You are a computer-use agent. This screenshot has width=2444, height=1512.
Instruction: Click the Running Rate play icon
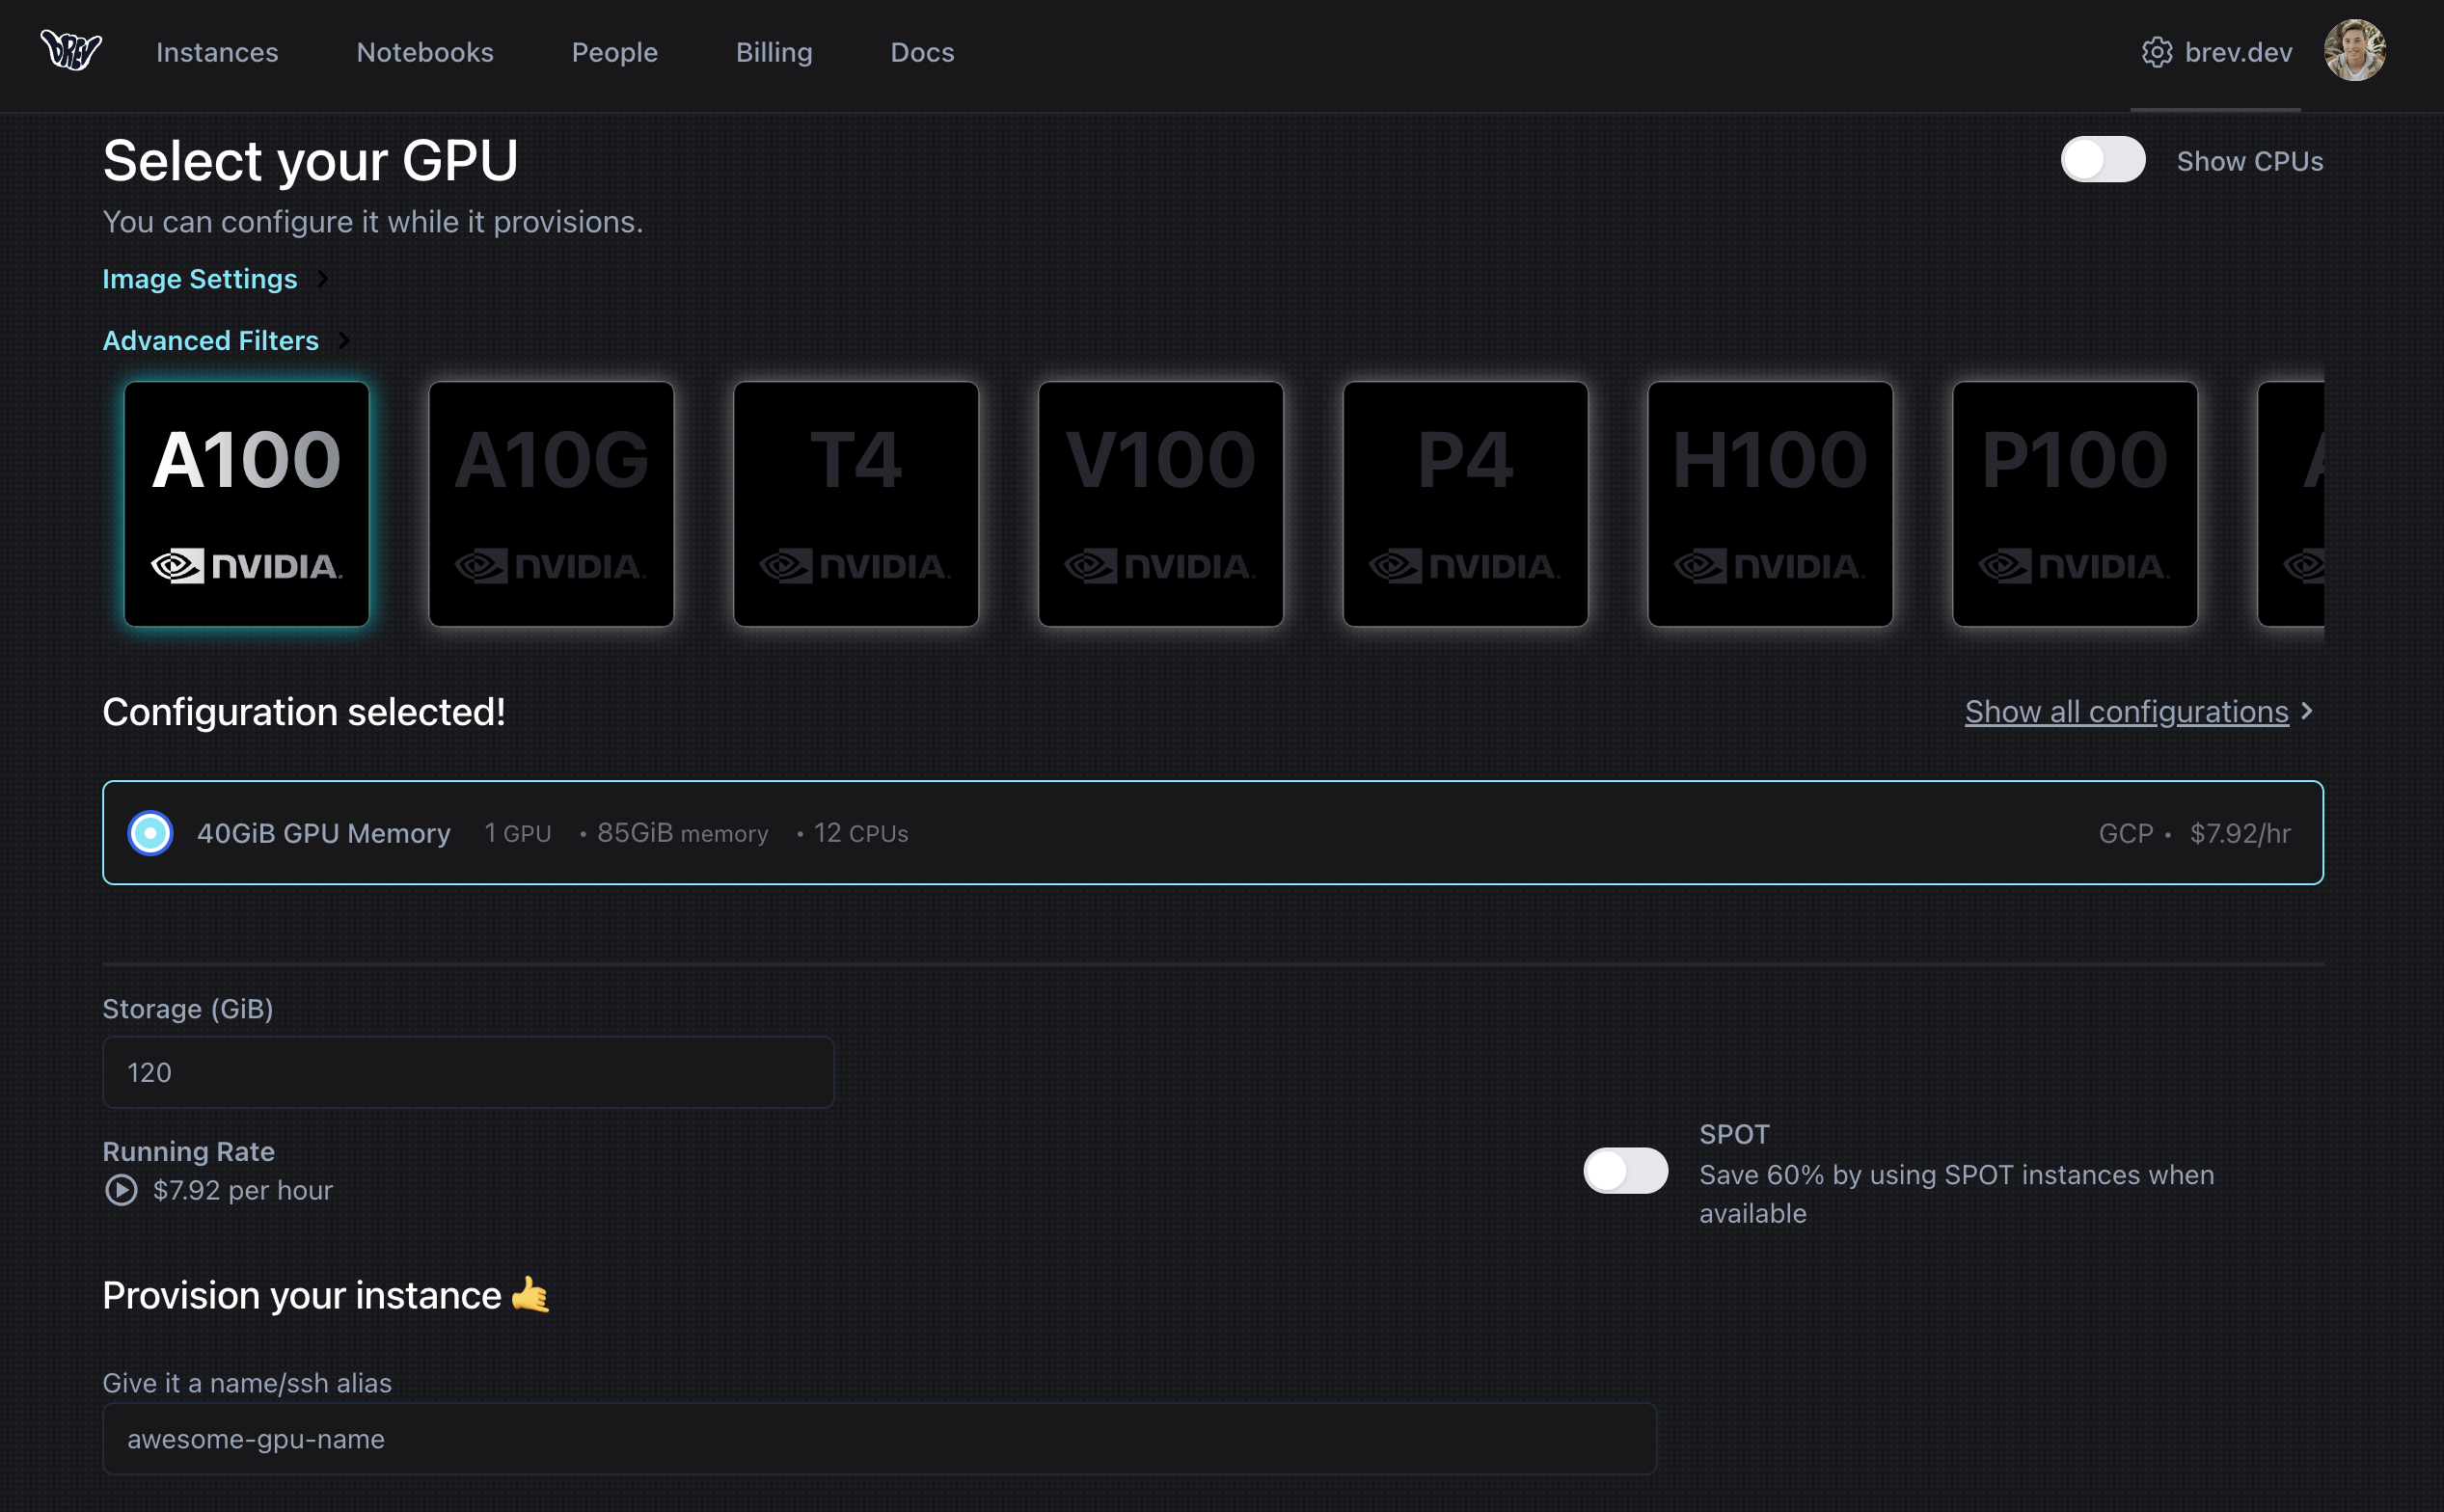coord(121,1190)
